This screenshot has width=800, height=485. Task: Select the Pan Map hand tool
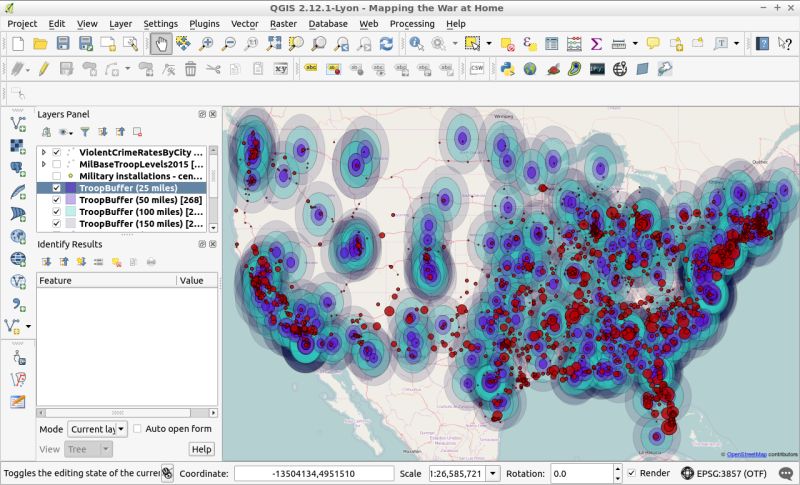point(161,44)
